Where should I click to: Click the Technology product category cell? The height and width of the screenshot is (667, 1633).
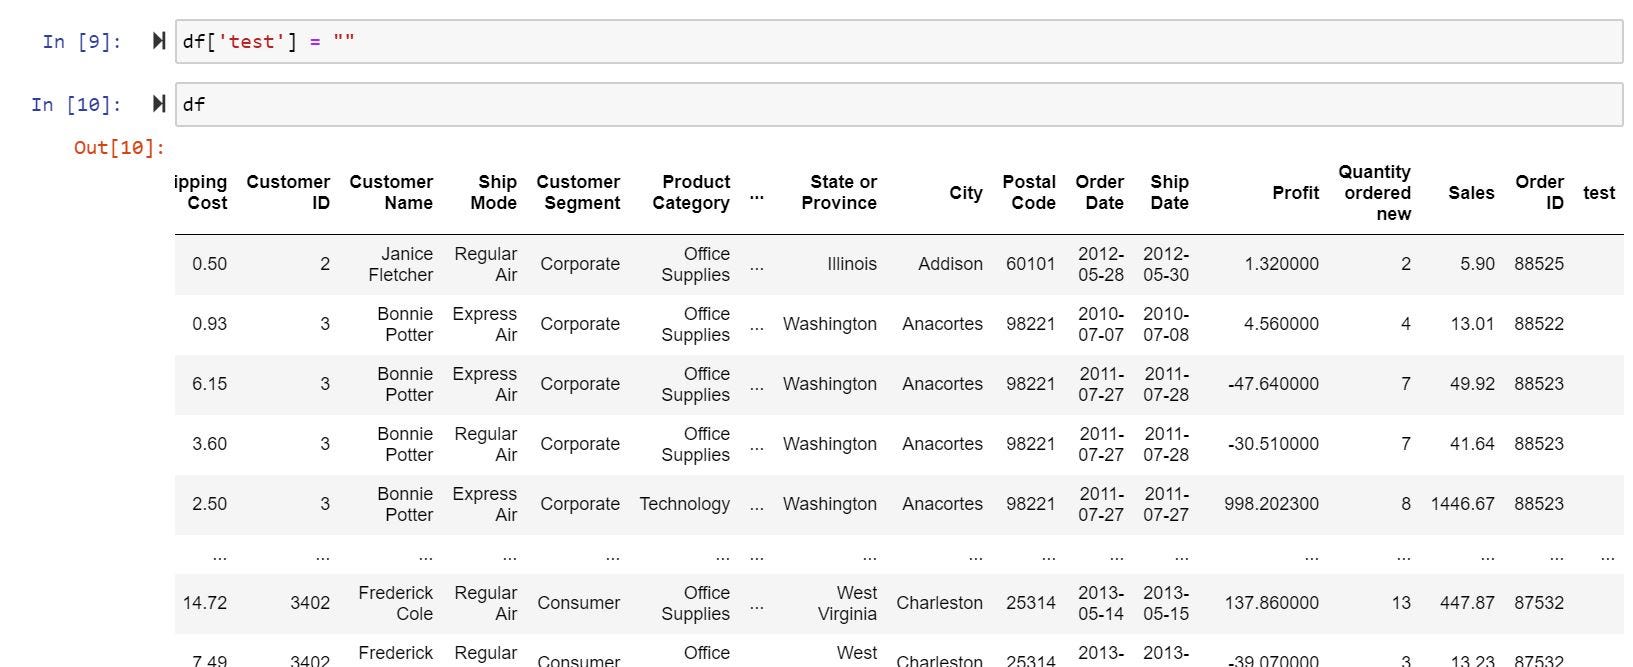click(685, 504)
